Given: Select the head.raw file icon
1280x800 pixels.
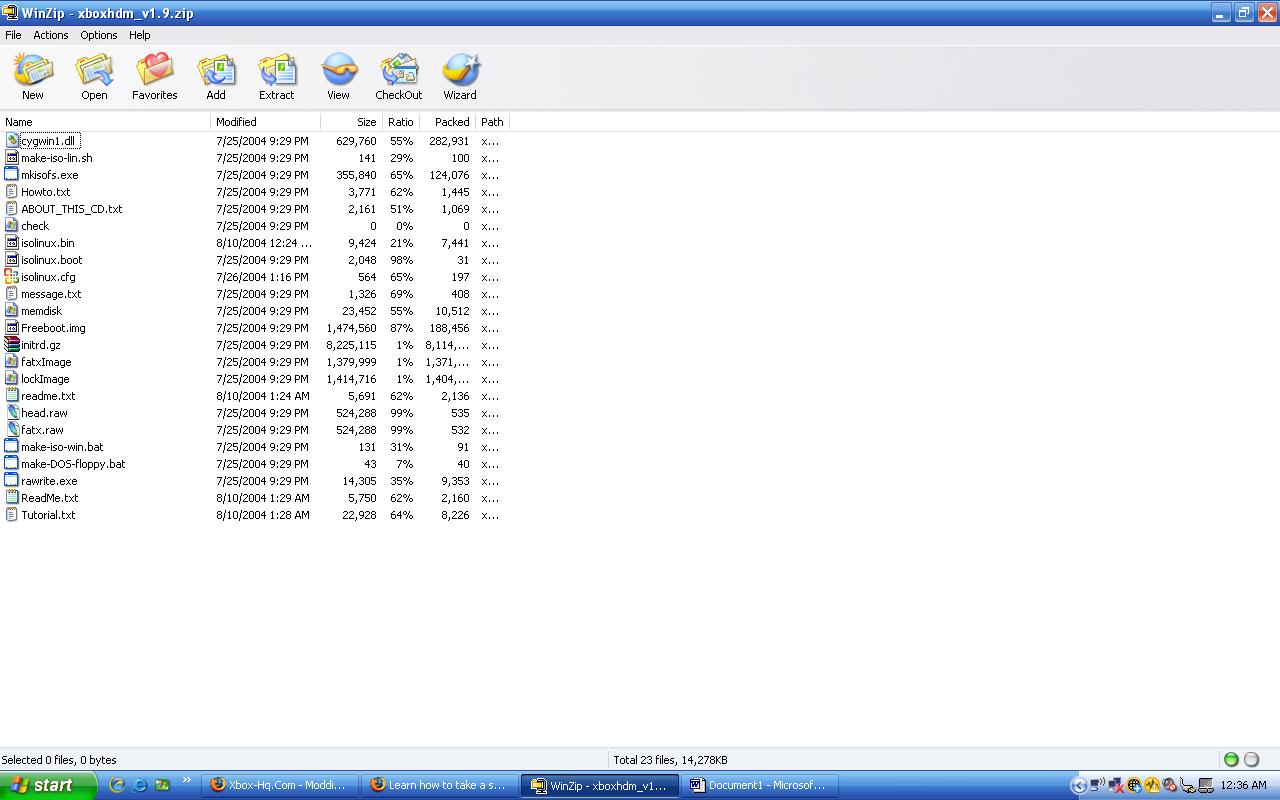Looking at the screenshot, I should point(12,413).
